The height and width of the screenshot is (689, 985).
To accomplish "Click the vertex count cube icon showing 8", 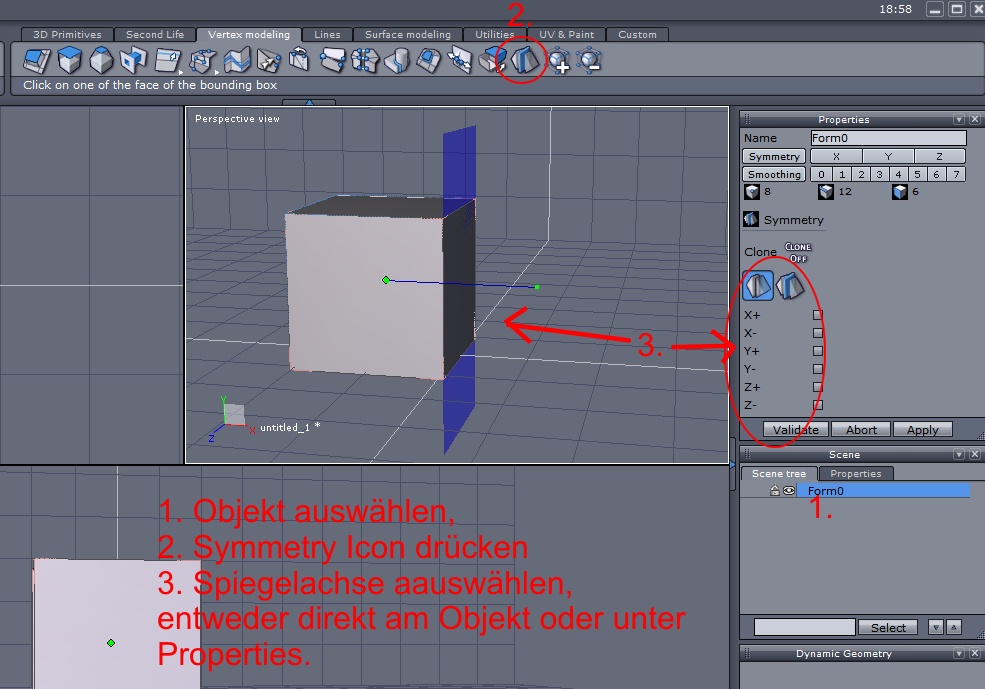I will pyautogui.click(x=752, y=192).
